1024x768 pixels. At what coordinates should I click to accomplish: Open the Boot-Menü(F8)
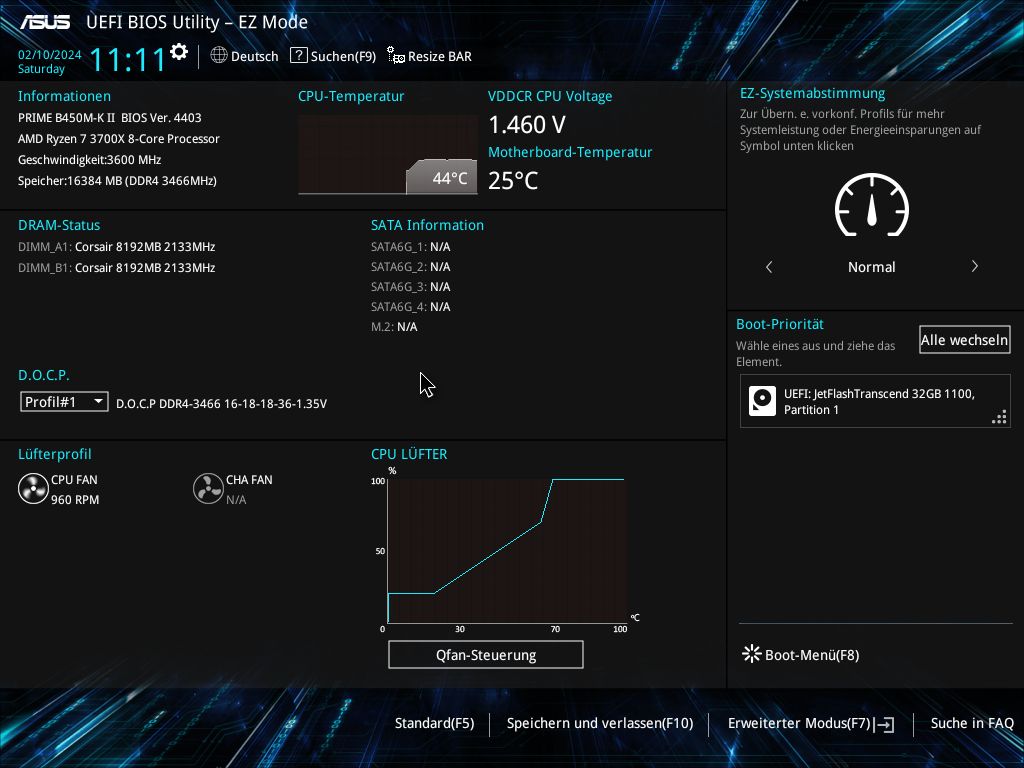(812, 655)
